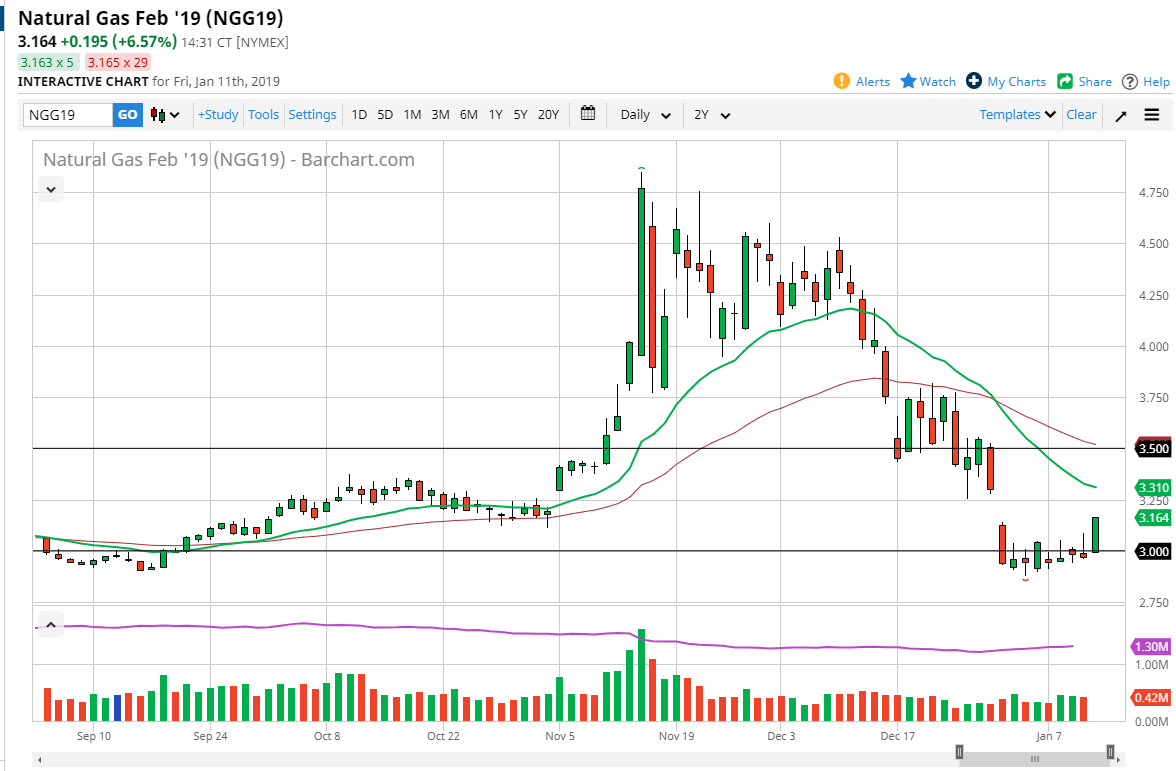This screenshot has height=771, width=1176.
Task: Open the Tools menu
Action: pos(263,115)
